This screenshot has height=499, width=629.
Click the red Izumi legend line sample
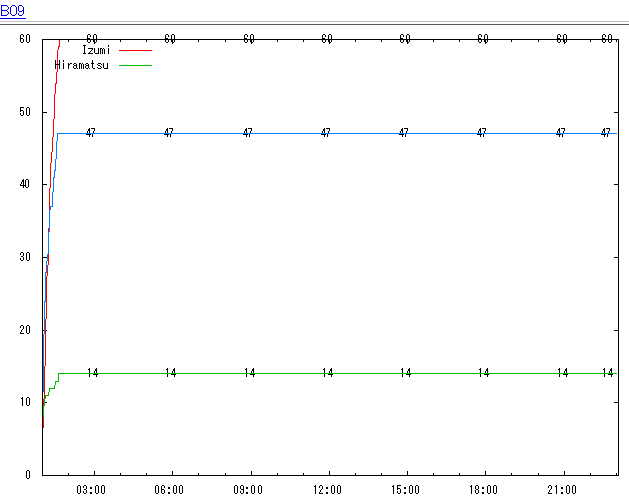(x=136, y=51)
